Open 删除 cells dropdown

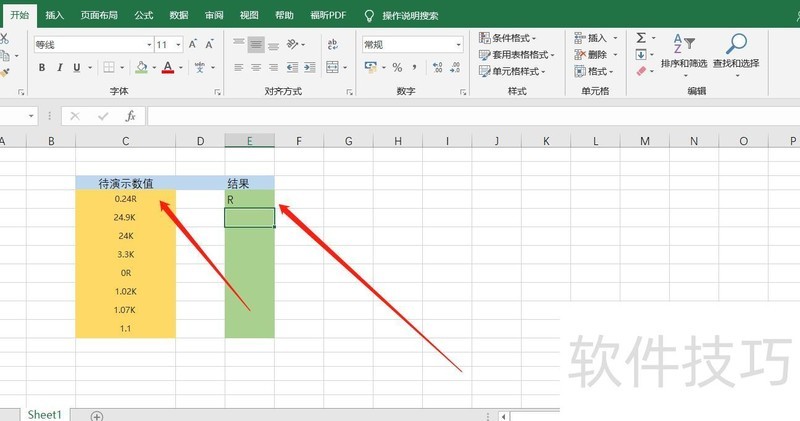pyautogui.click(x=615, y=55)
